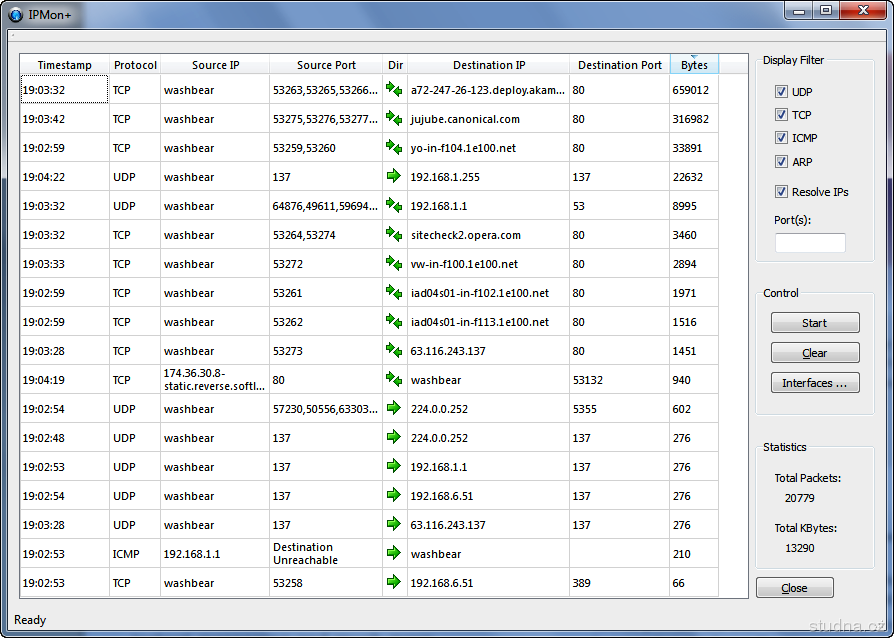Toggle the TCP filter checkbox

781,115
